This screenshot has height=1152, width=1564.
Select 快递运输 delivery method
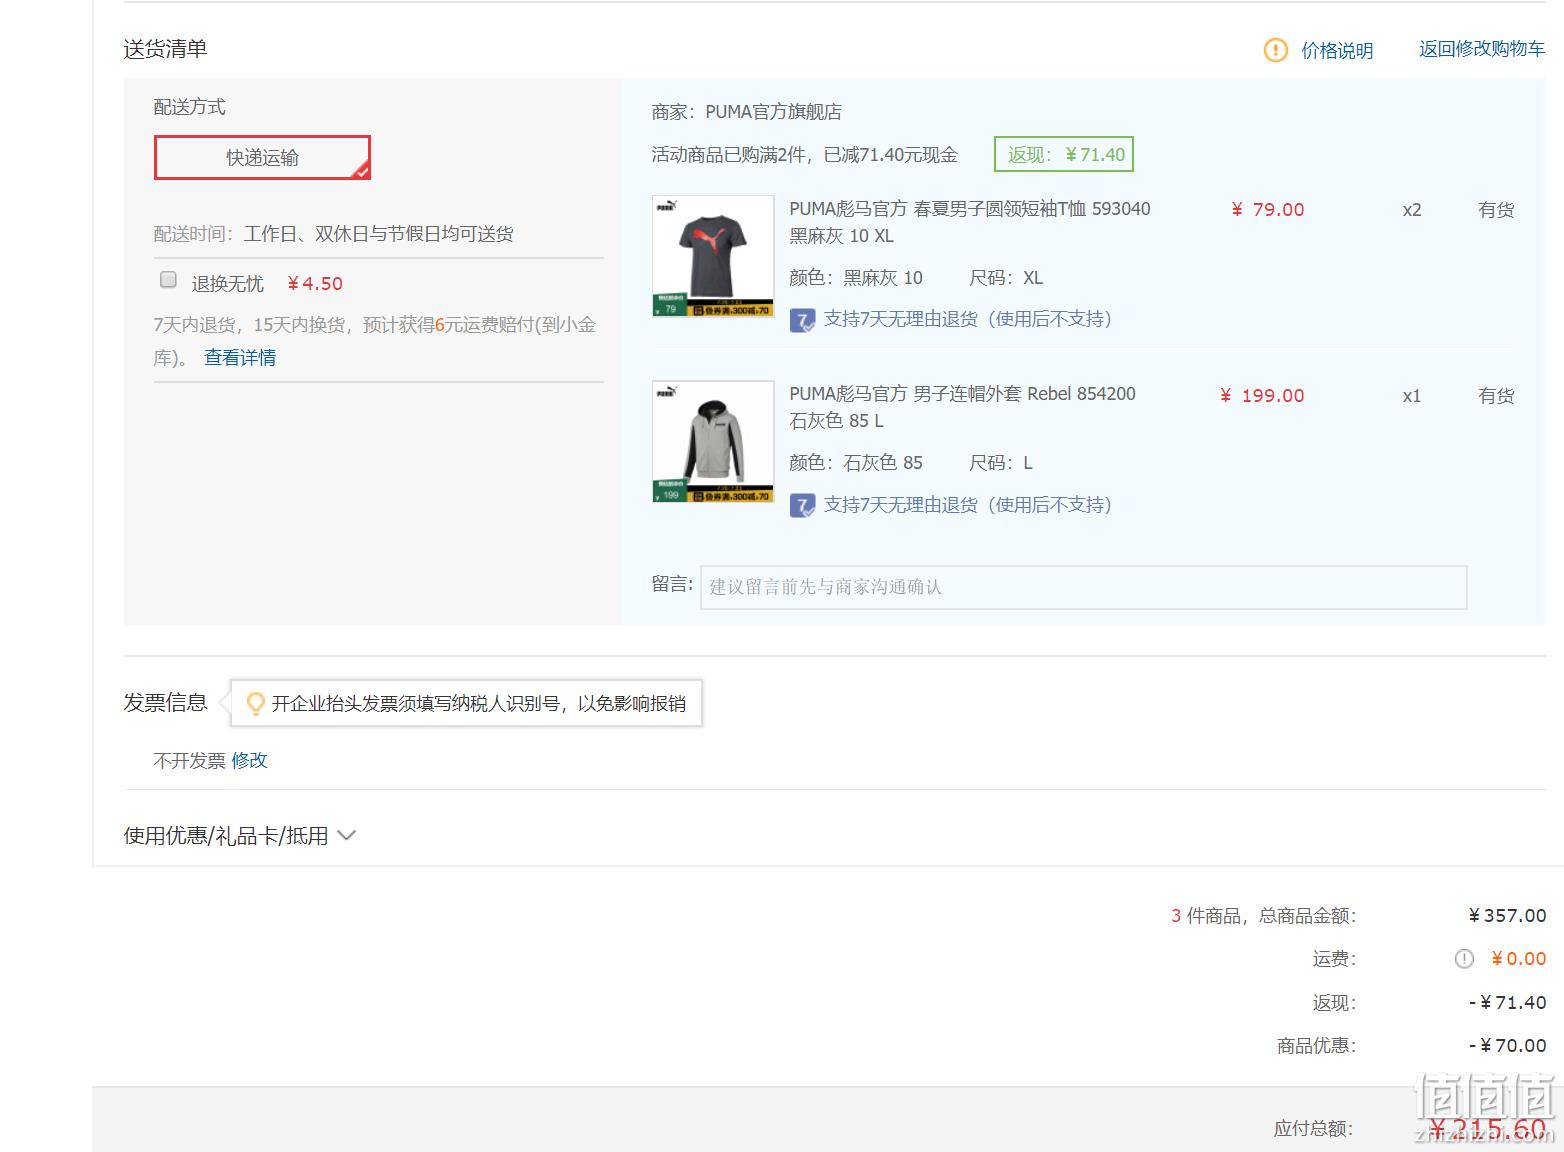(262, 157)
